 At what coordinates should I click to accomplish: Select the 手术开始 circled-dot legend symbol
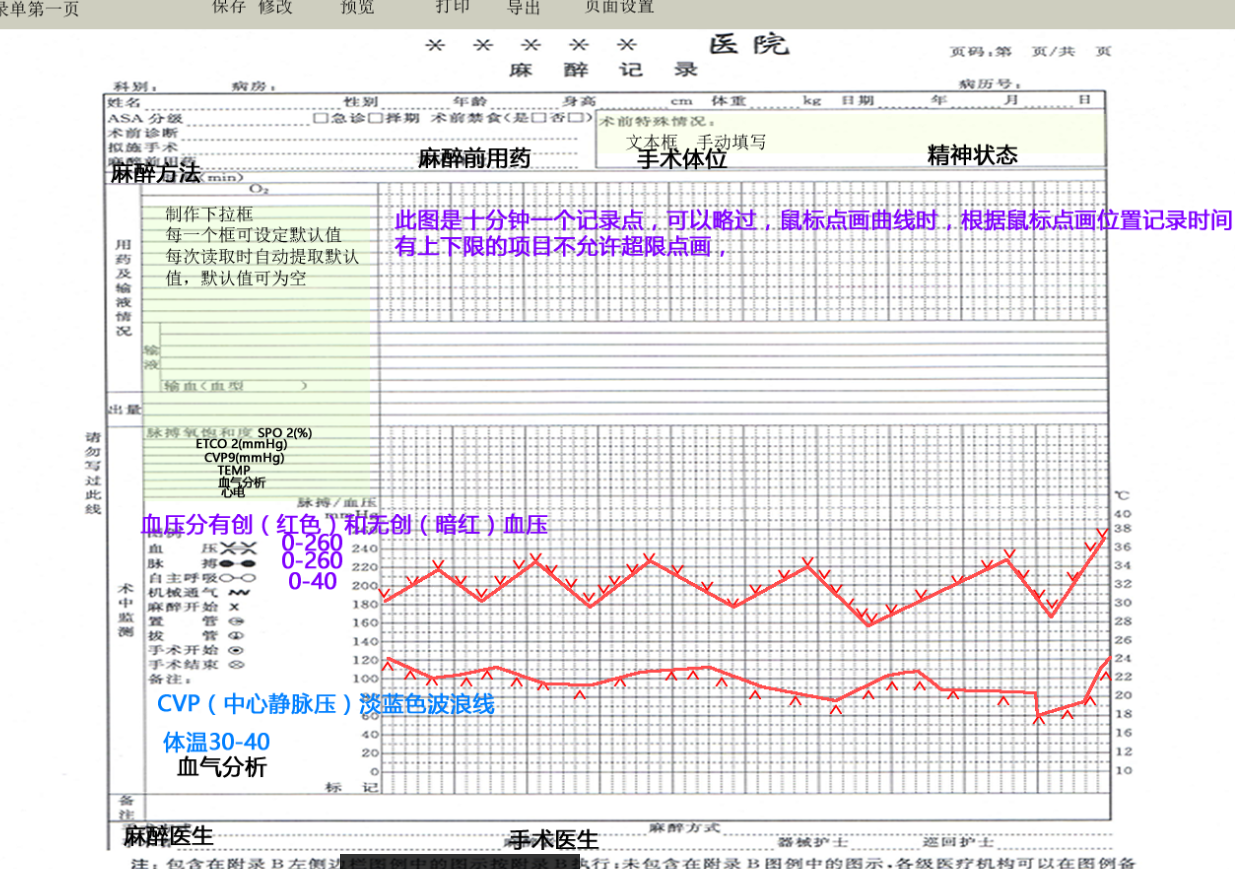point(234,648)
